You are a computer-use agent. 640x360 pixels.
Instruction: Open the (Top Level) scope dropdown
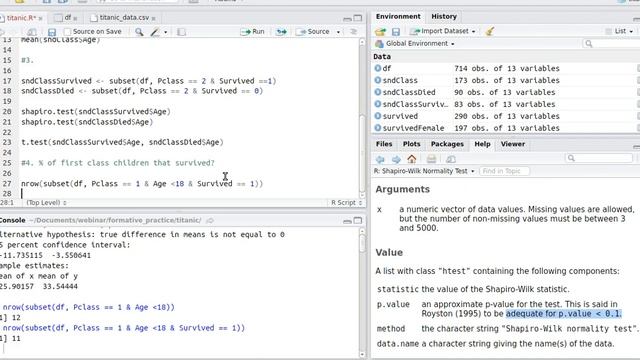click(x=46, y=202)
